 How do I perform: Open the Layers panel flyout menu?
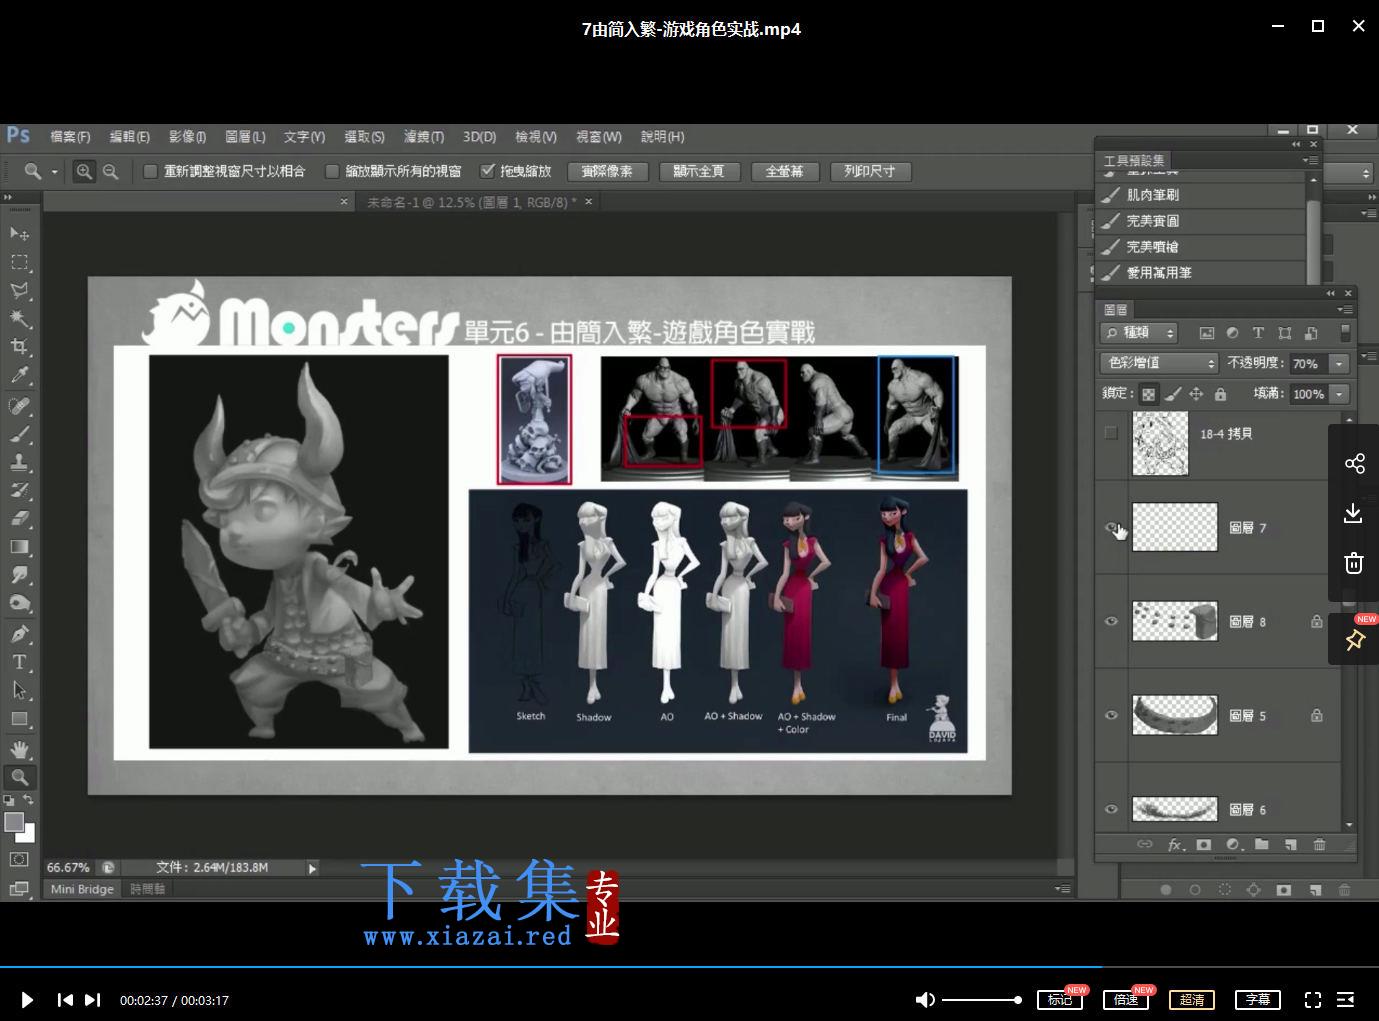(x=1343, y=310)
